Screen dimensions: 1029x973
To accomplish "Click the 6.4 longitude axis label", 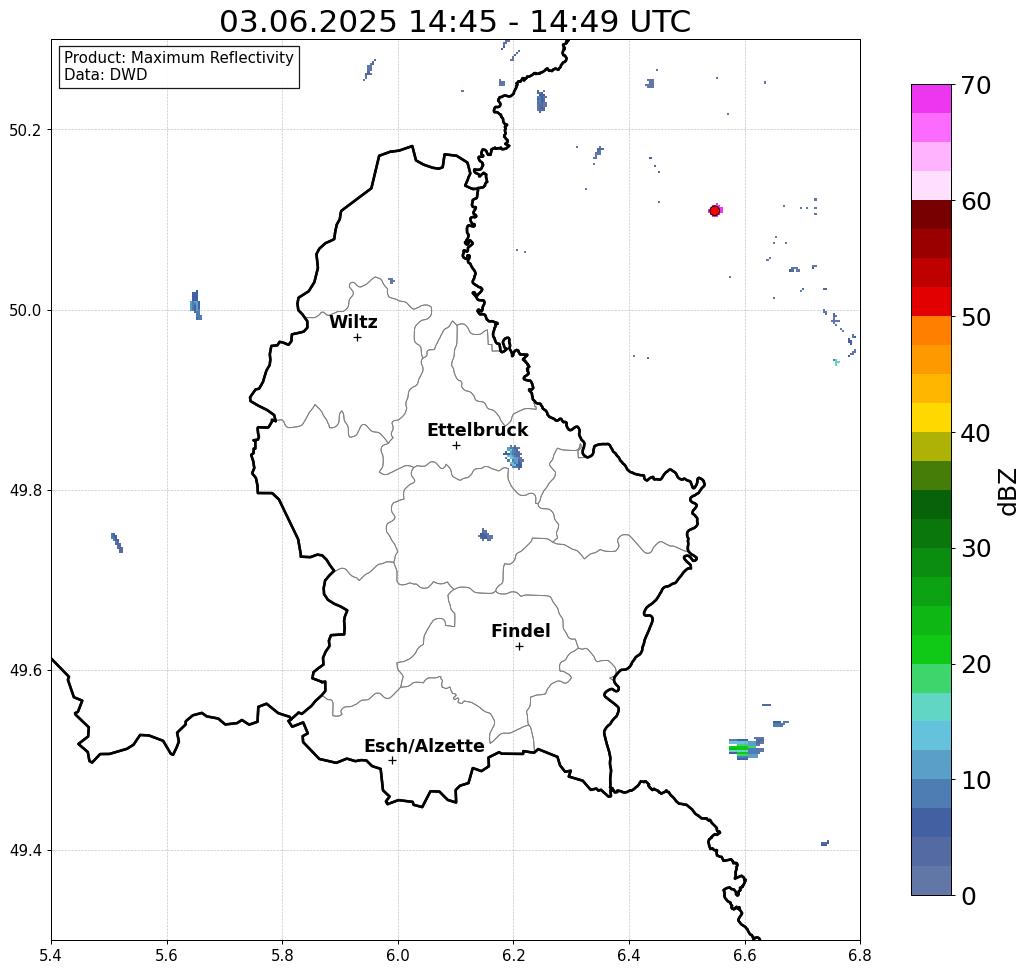I will tap(629, 955).
